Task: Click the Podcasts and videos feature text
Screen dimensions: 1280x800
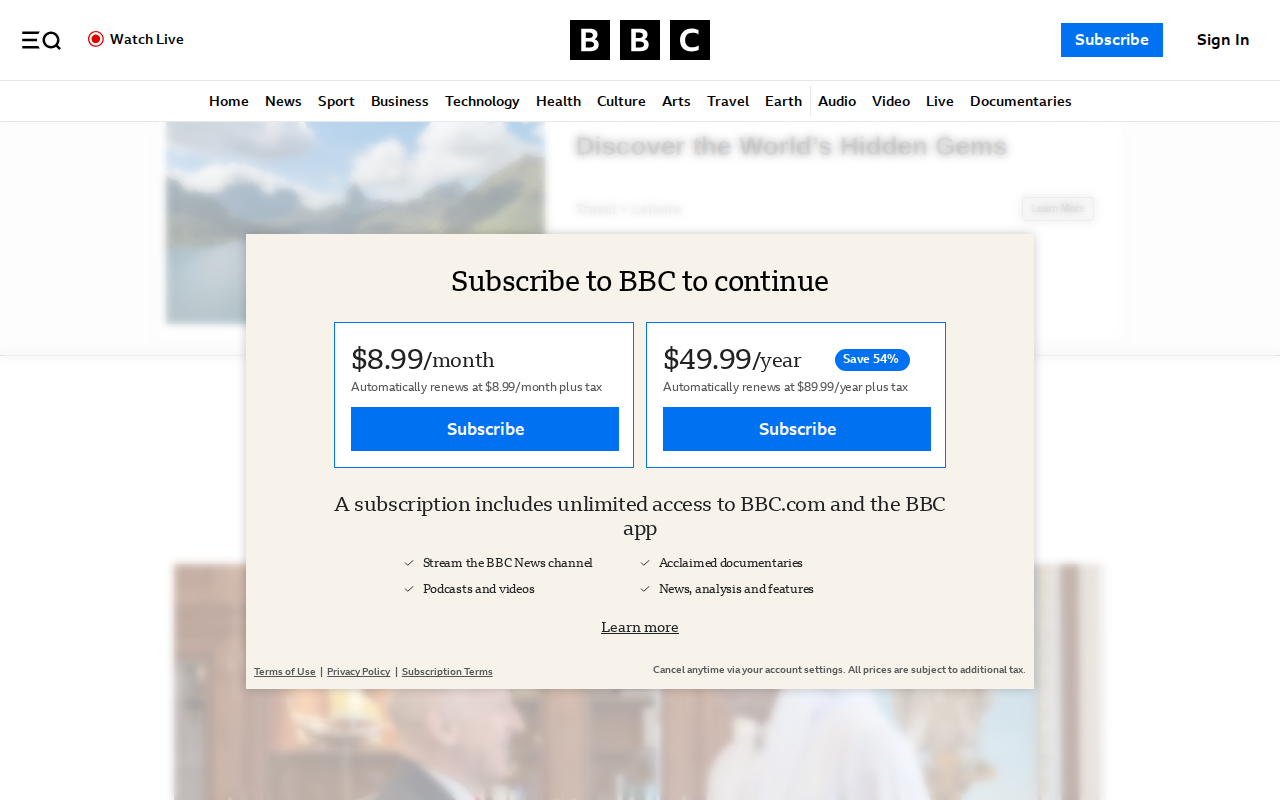Action: (x=479, y=589)
